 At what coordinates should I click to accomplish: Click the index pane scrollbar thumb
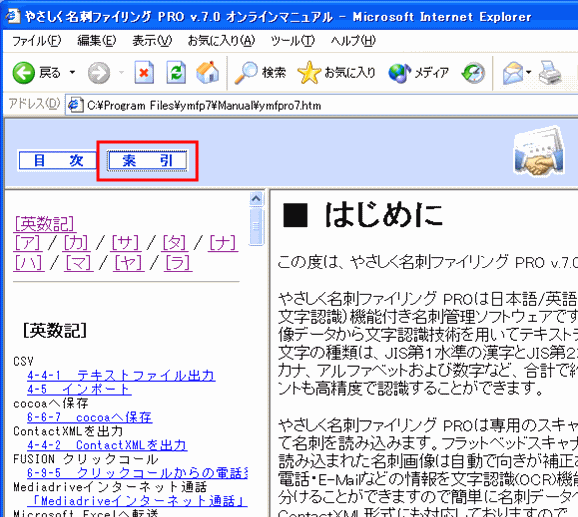pos(256,226)
